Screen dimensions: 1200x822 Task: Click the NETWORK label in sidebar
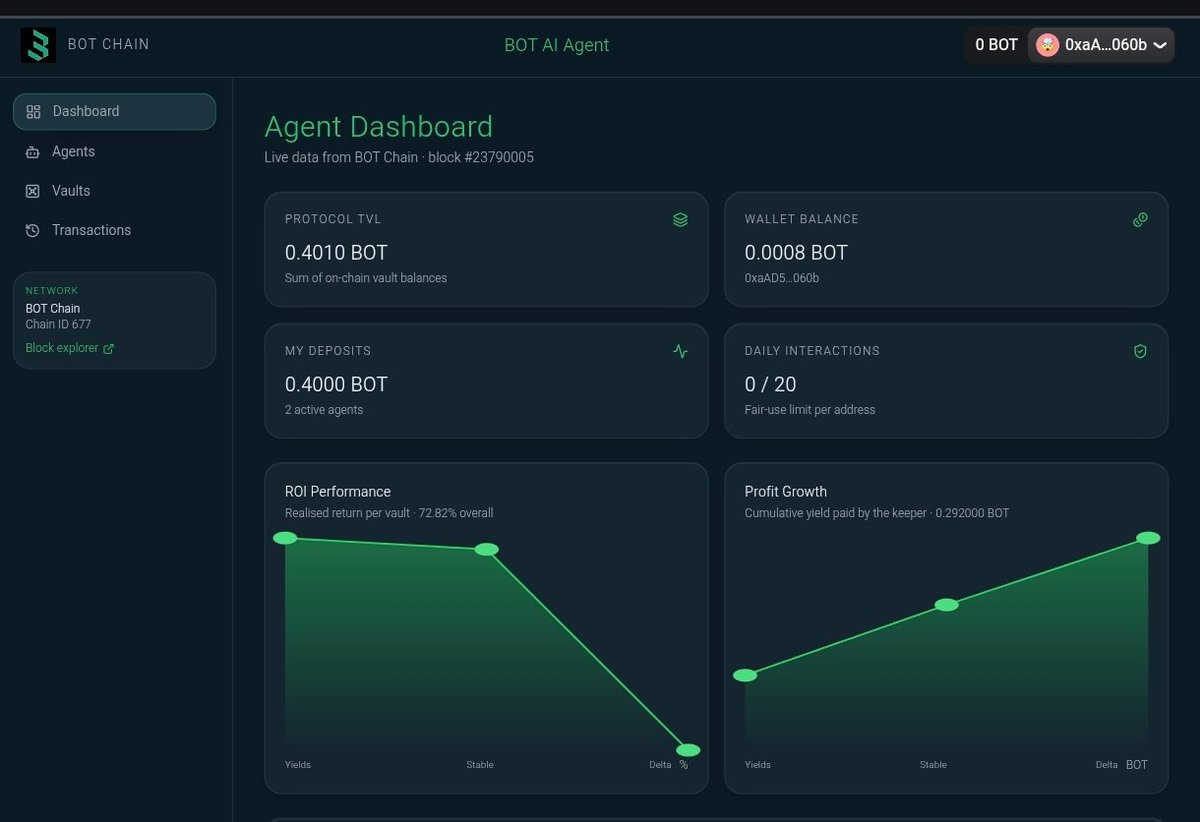52,291
